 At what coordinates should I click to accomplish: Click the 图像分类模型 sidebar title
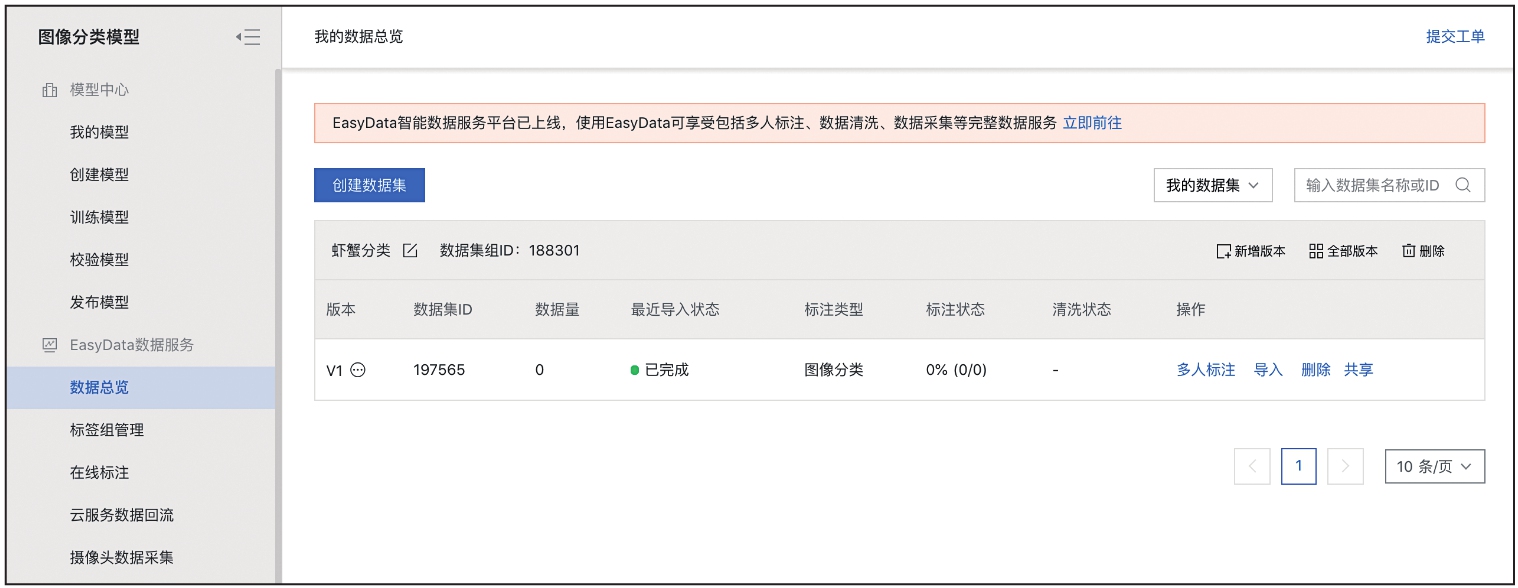[89, 37]
